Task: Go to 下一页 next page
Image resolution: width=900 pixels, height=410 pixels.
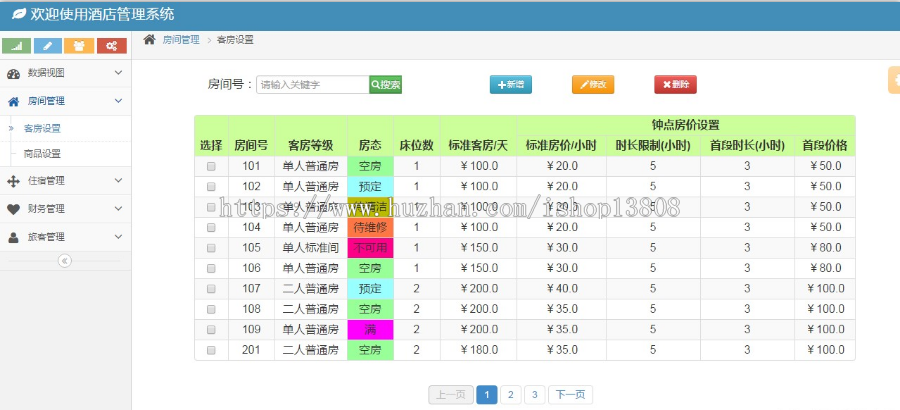Action: 571,394
